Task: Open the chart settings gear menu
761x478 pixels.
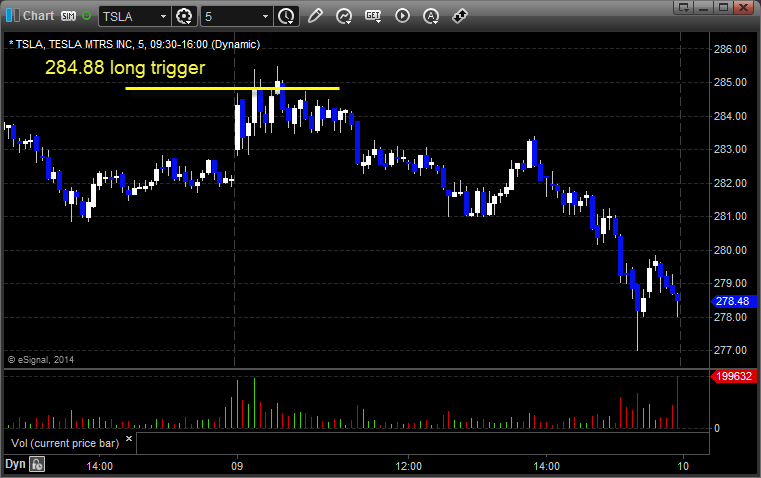Action: 184,16
